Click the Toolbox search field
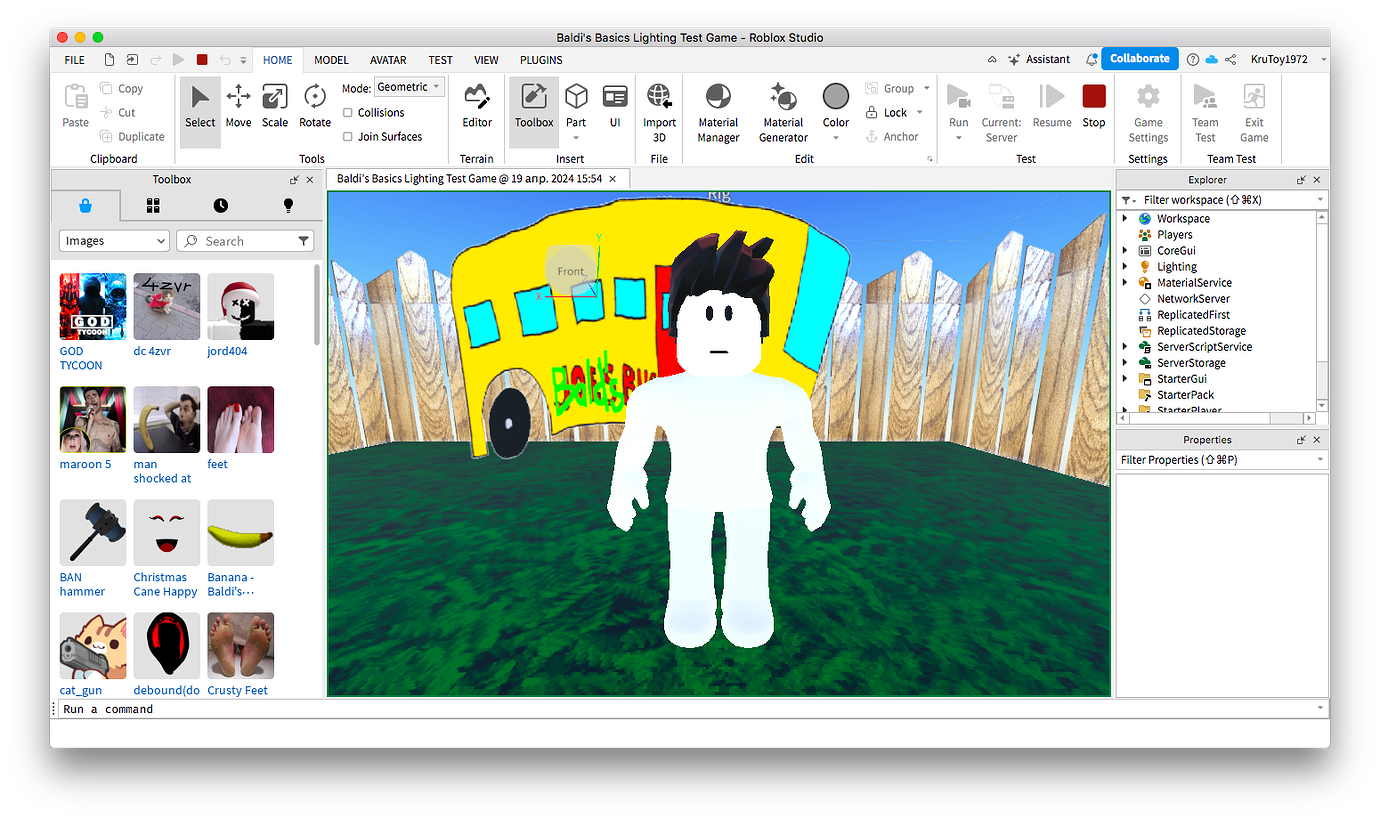The image size is (1380, 818). pyautogui.click(x=245, y=240)
